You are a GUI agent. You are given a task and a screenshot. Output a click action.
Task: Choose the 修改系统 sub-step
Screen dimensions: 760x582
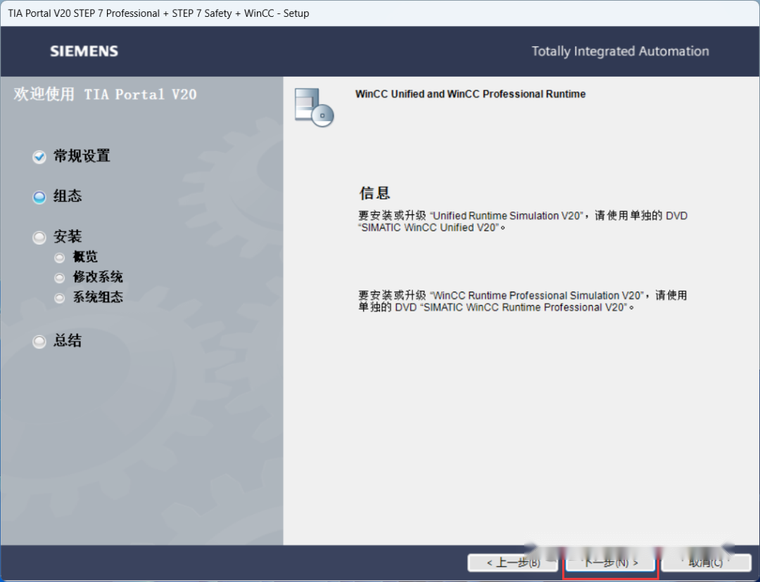point(98,277)
